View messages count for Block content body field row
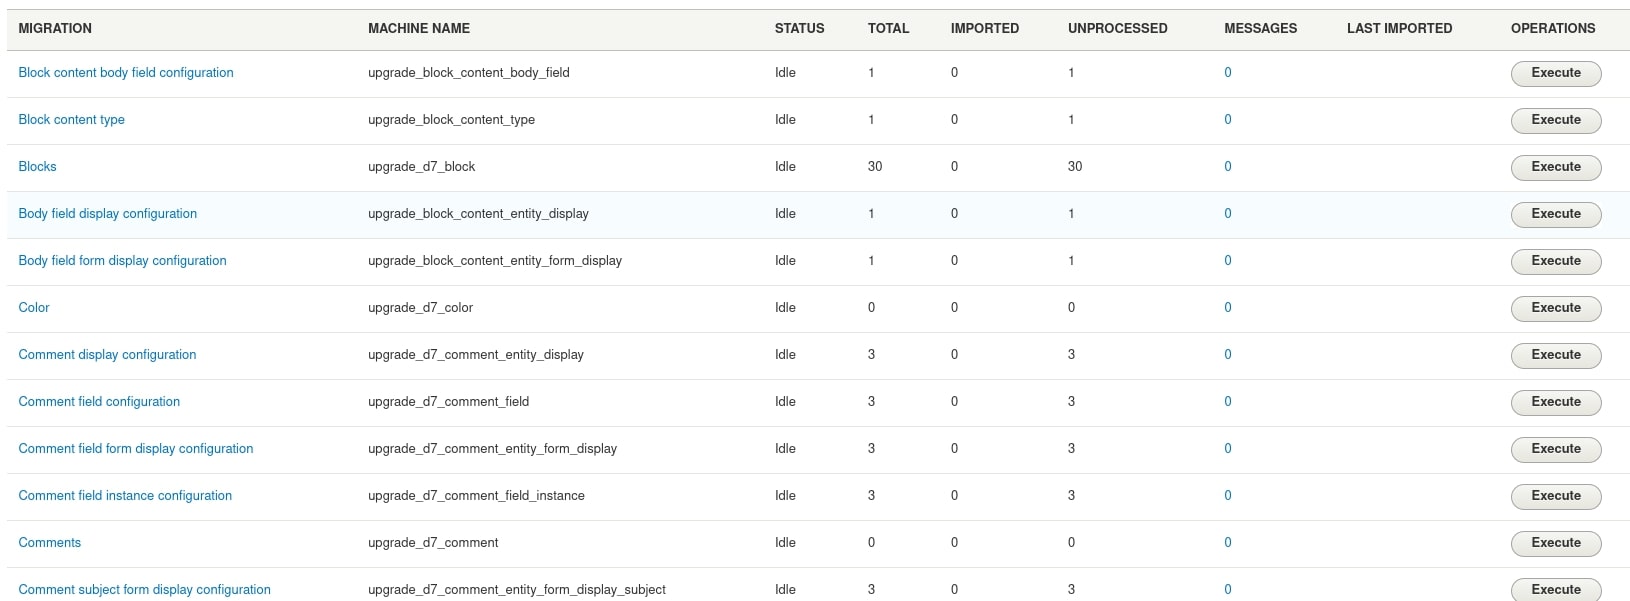 coord(1228,73)
